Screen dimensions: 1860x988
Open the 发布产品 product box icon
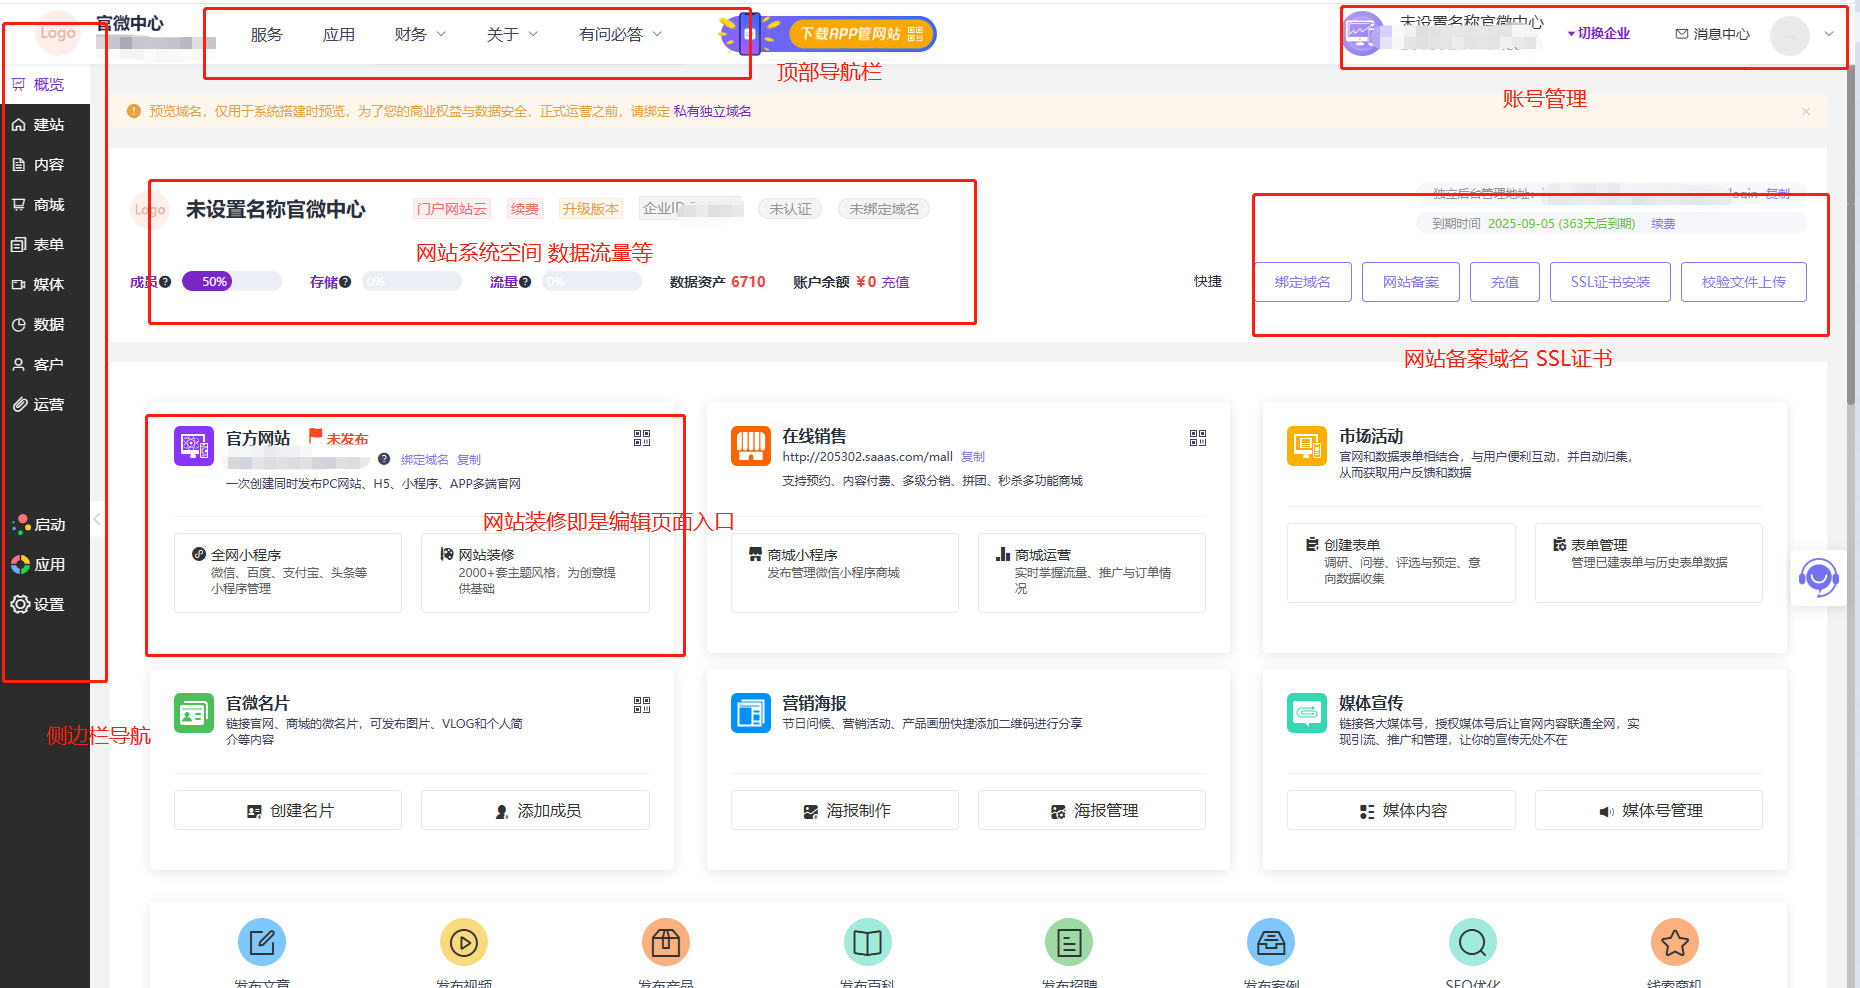(x=665, y=942)
